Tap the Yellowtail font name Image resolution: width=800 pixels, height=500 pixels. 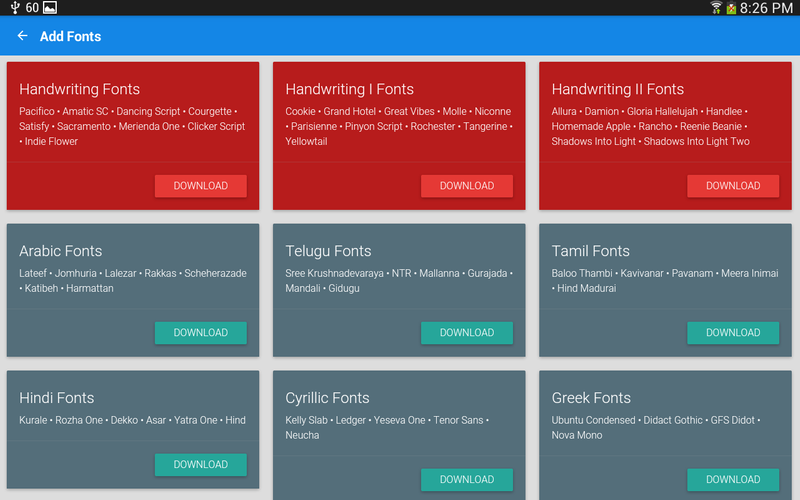click(306, 141)
